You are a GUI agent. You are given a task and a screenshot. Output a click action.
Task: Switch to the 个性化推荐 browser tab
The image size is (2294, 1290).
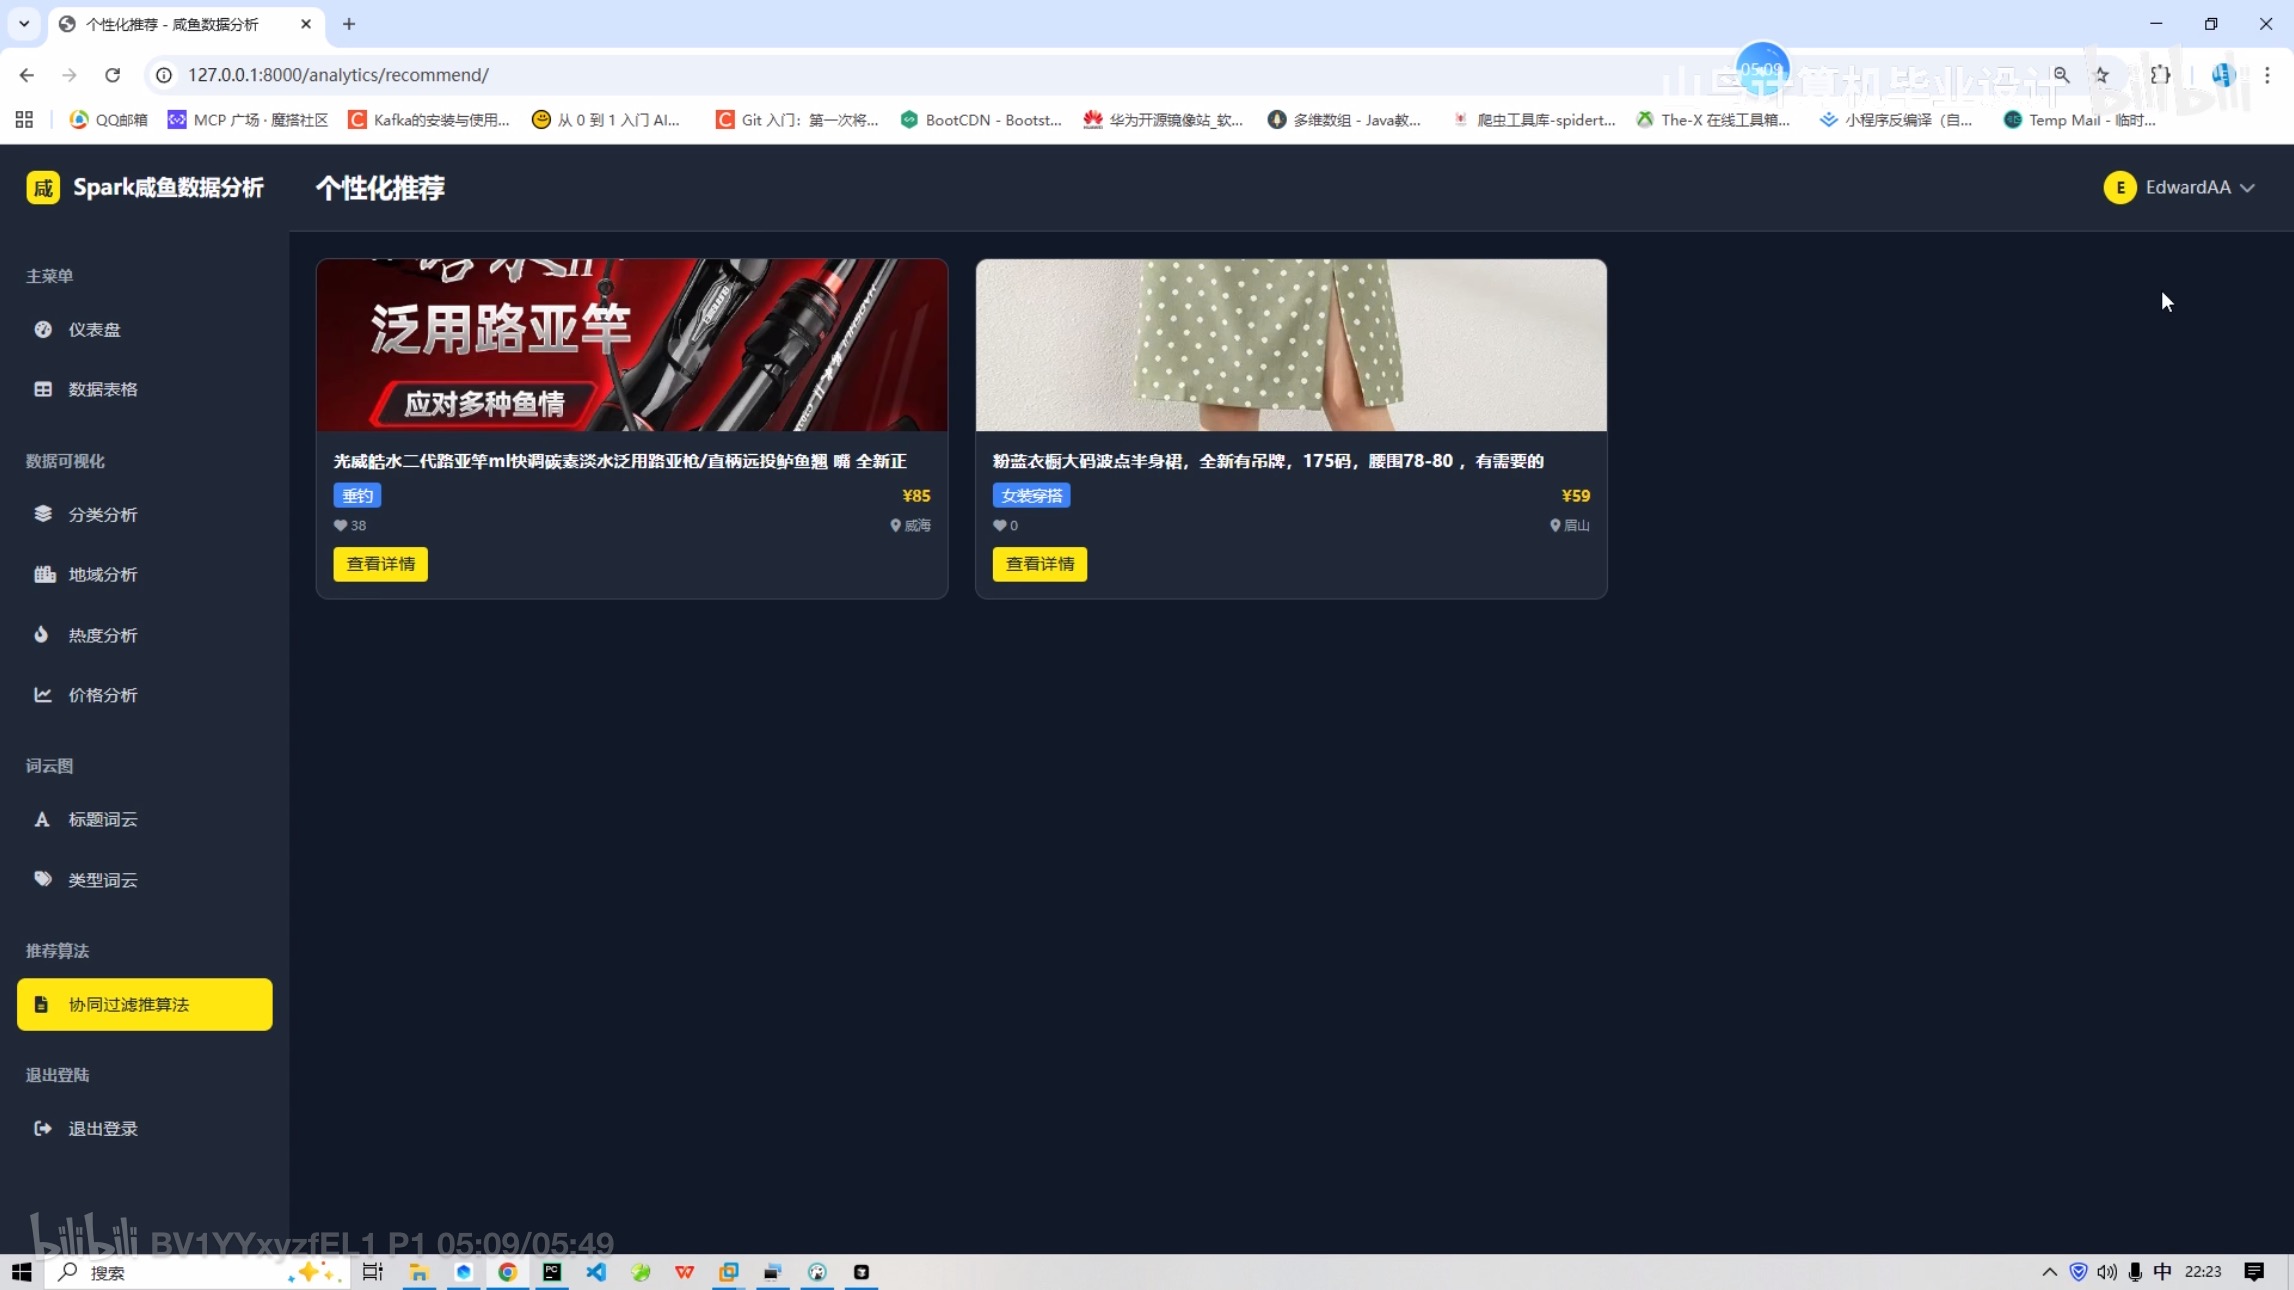[x=172, y=24]
